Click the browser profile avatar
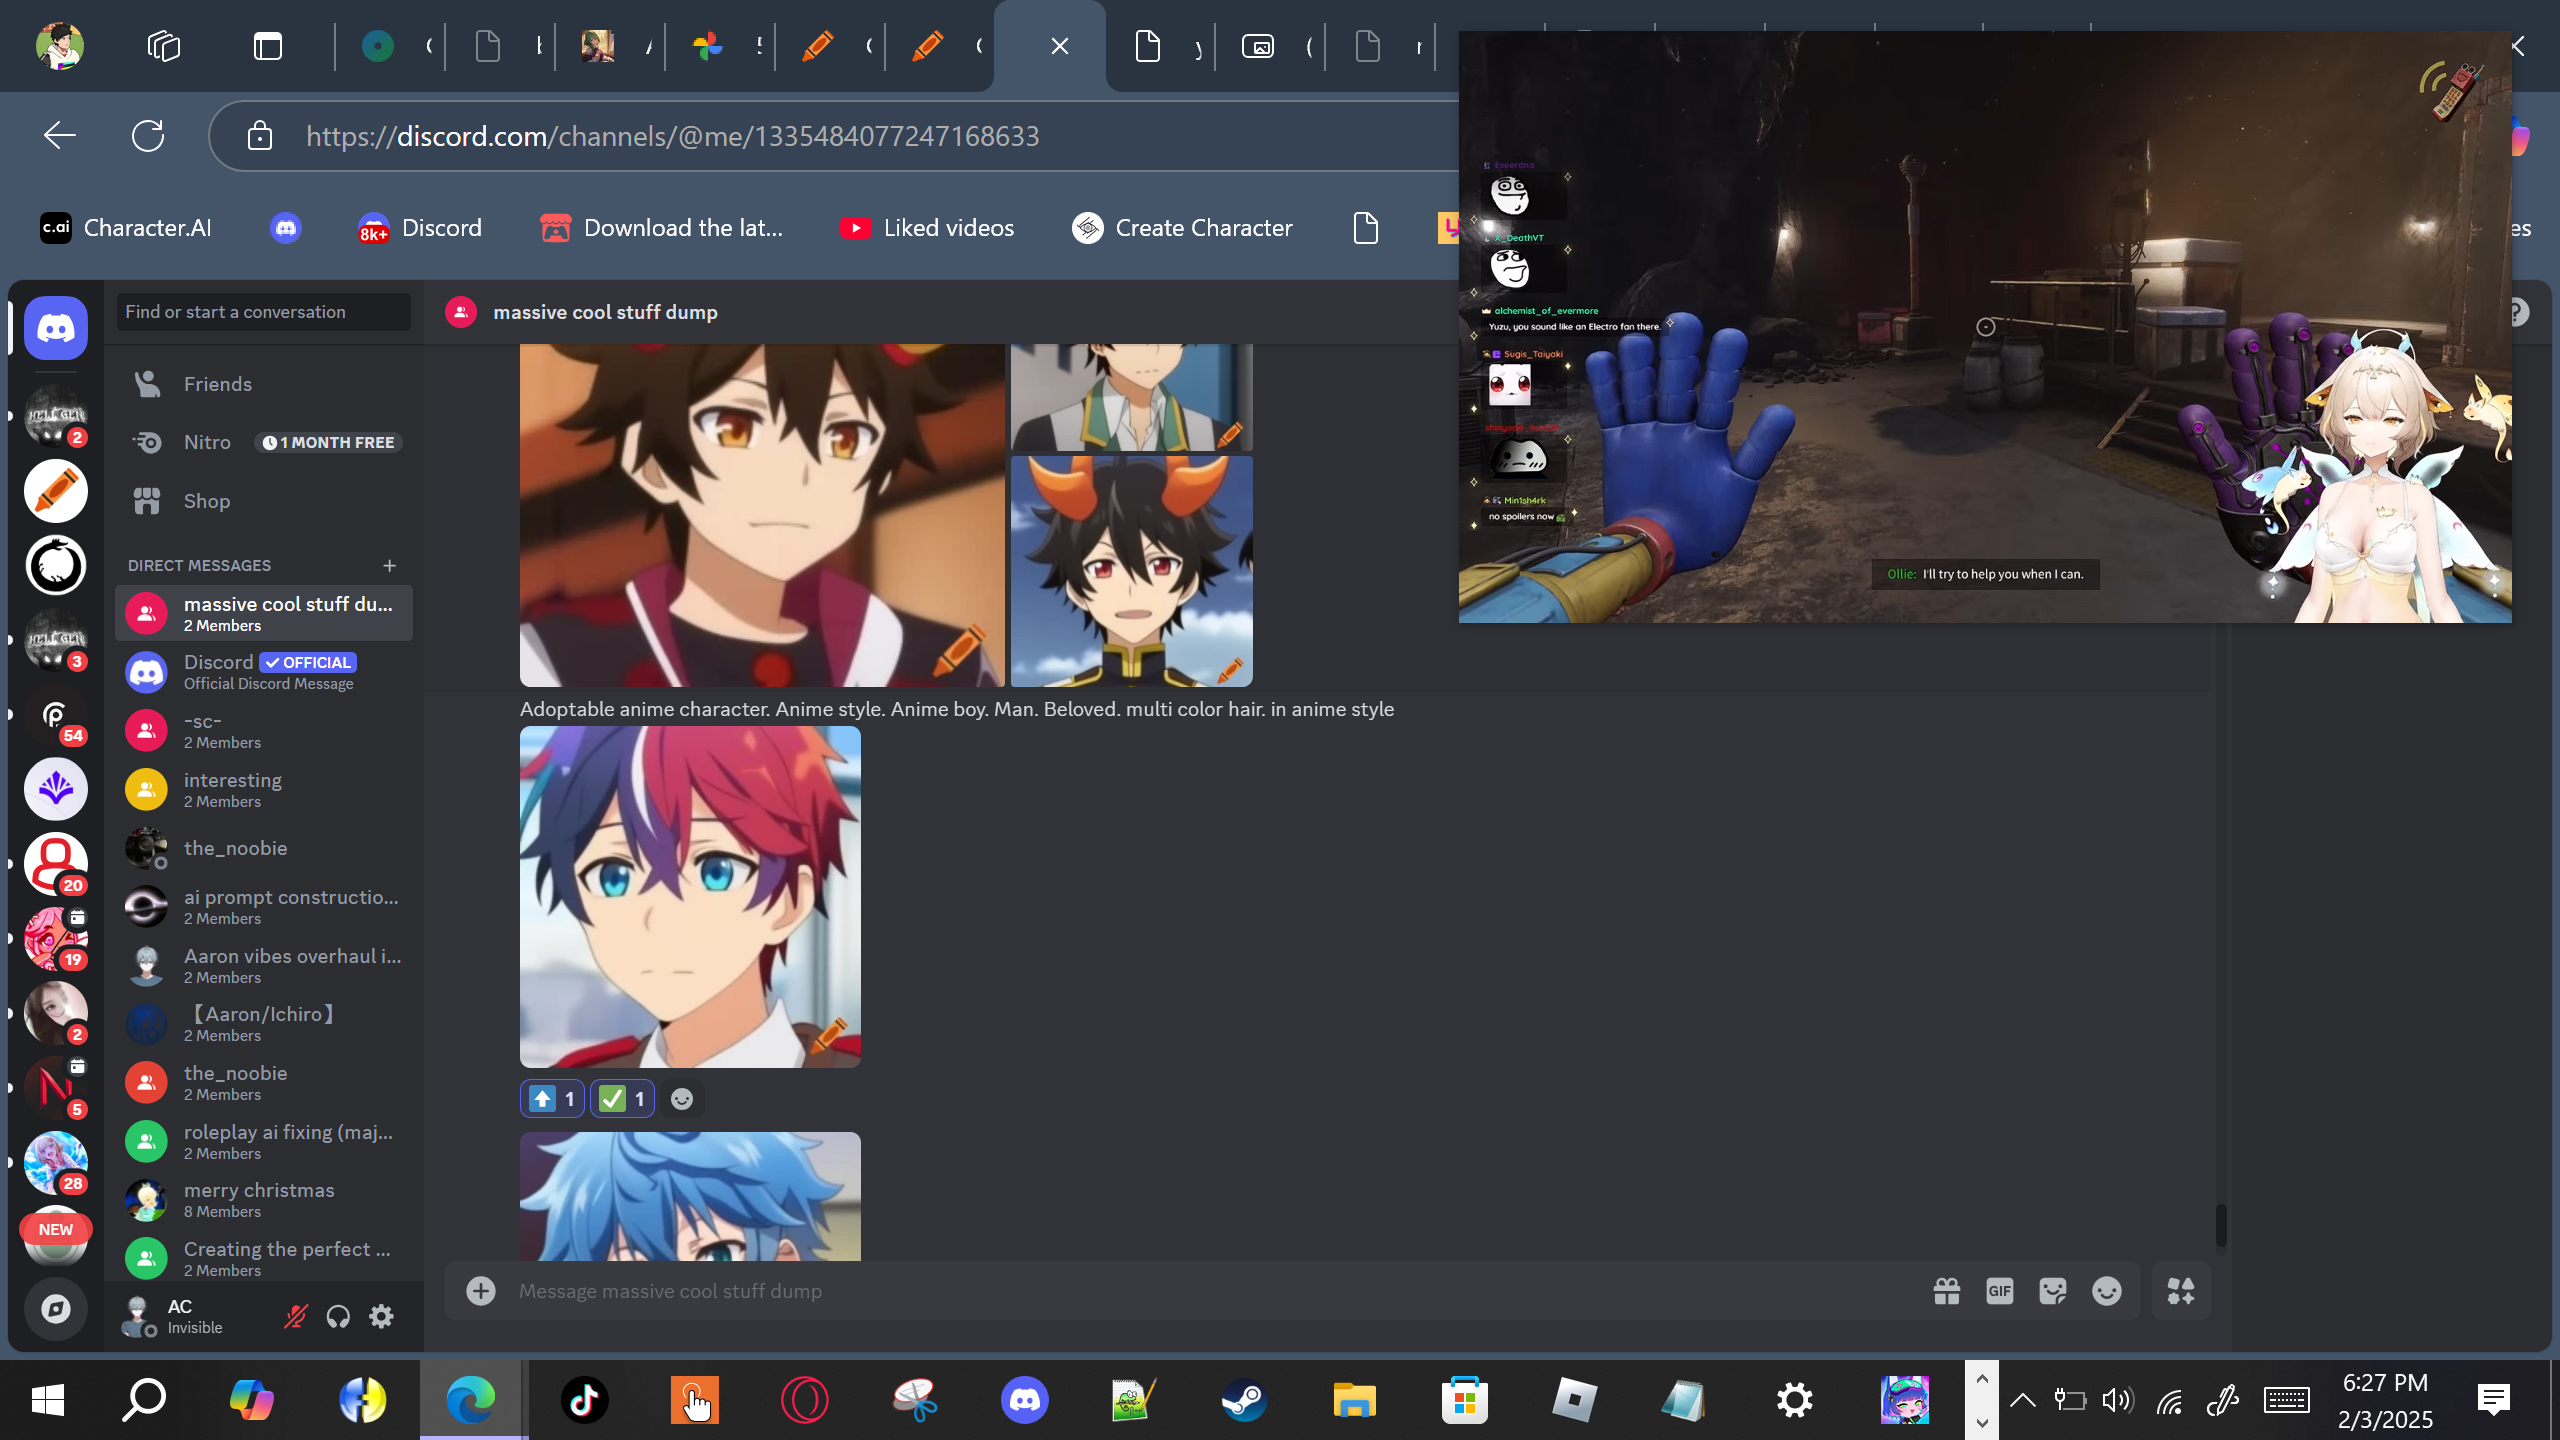 coord(59,46)
